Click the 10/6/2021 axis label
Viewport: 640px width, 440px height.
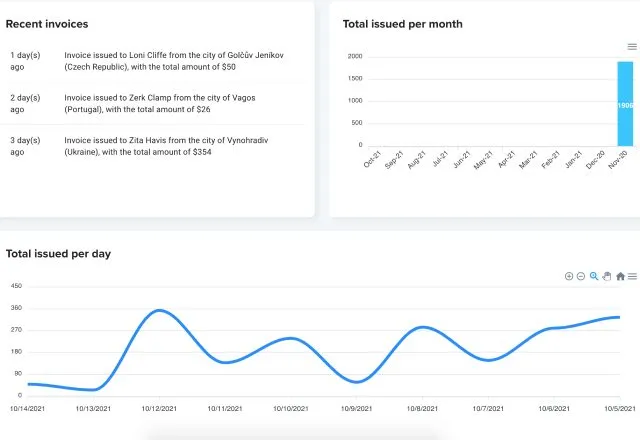[554, 409]
